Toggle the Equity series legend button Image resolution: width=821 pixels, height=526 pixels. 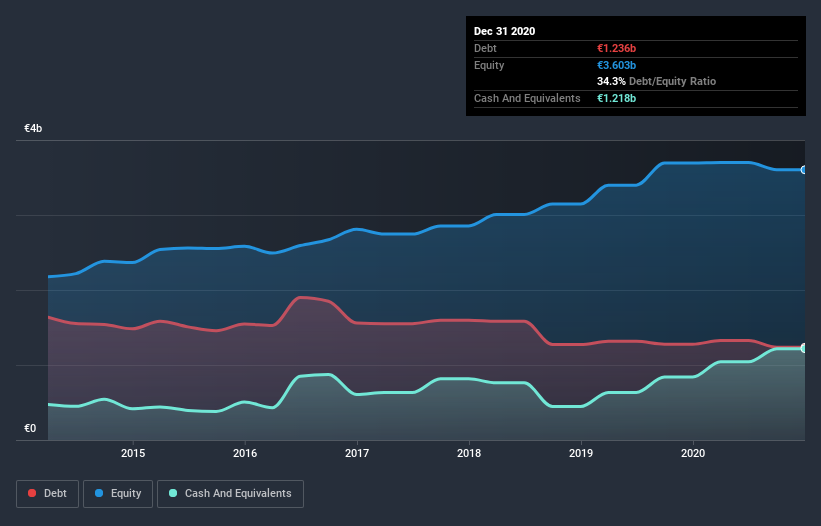[118, 494]
